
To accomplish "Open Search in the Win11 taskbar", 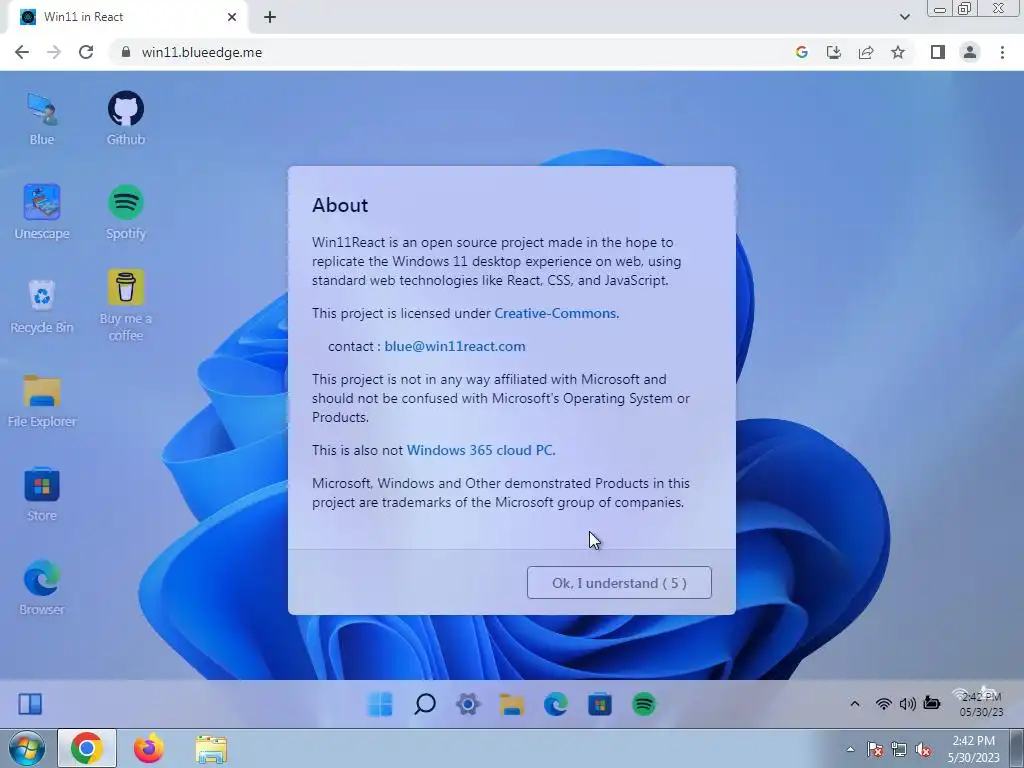I will [424, 704].
